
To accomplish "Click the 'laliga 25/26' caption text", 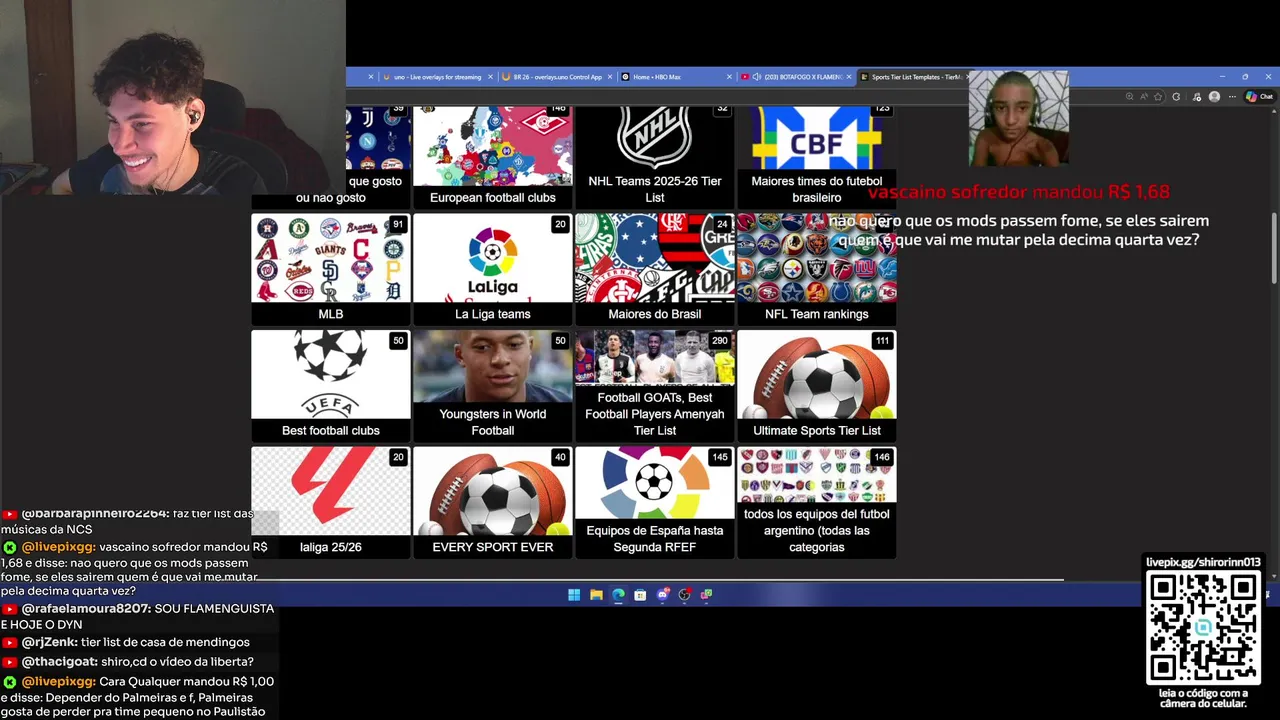I will [x=330, y=547].
